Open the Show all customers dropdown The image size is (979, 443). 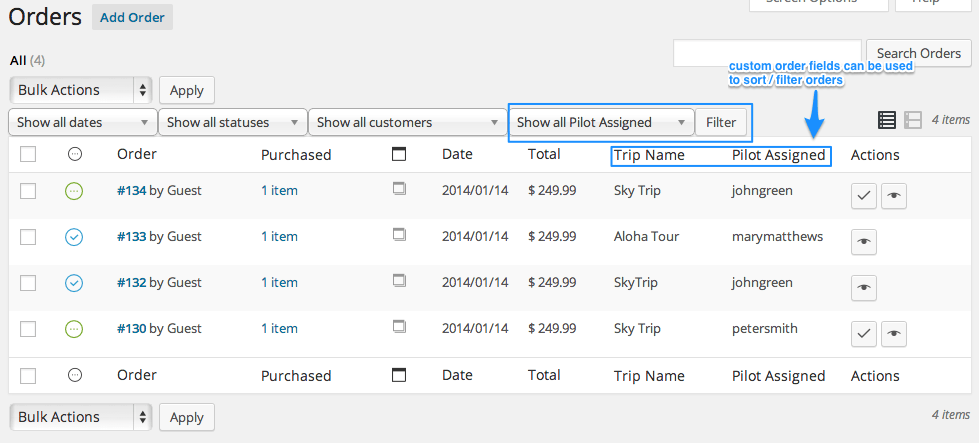coord(408,122)
